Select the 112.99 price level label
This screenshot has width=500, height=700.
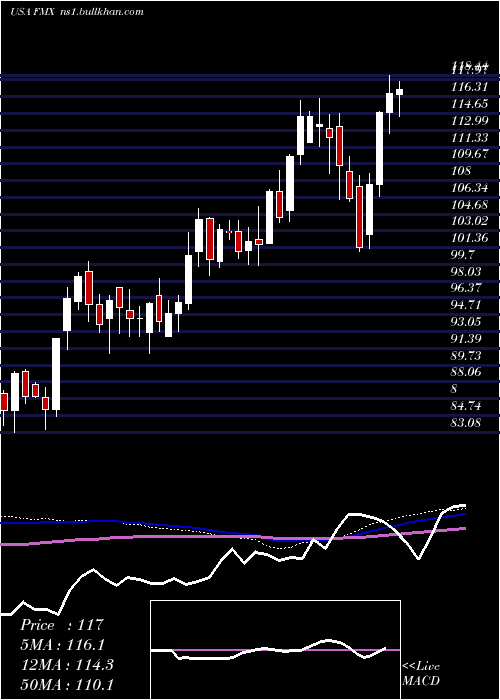point(470,121)
